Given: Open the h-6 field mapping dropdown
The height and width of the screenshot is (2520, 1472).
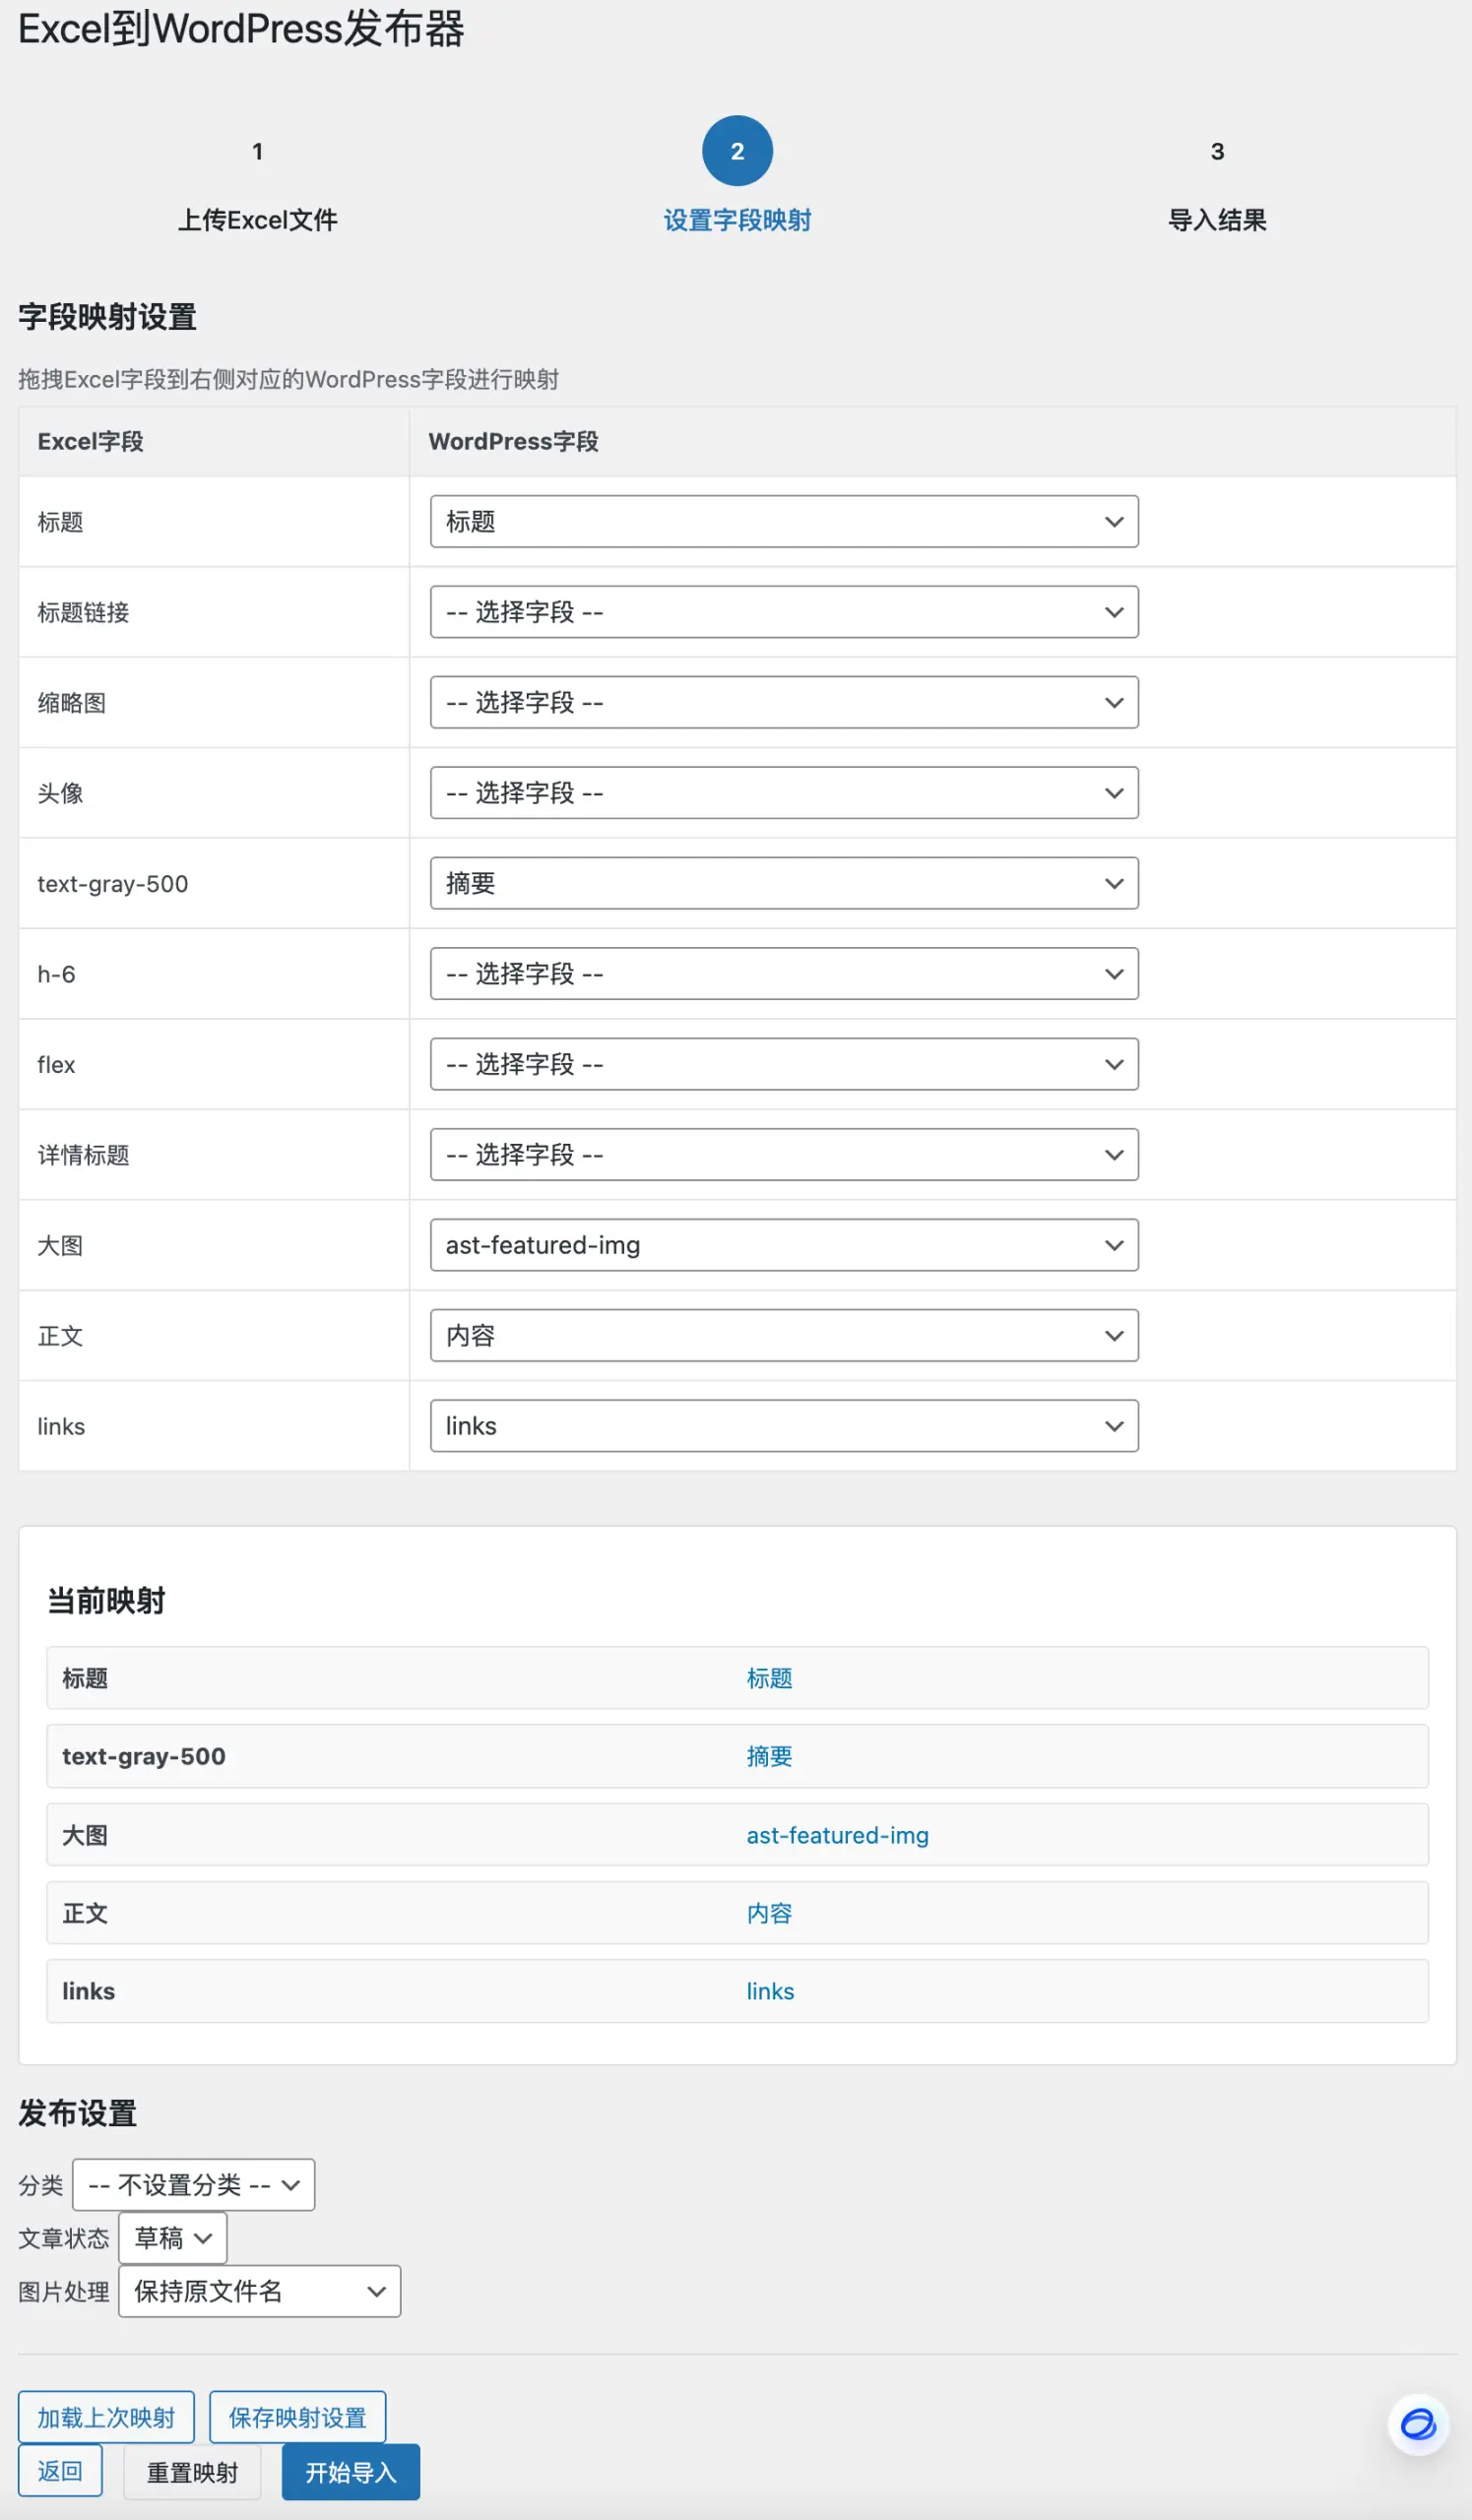Looking at the screenshot, I should point(783,974).
